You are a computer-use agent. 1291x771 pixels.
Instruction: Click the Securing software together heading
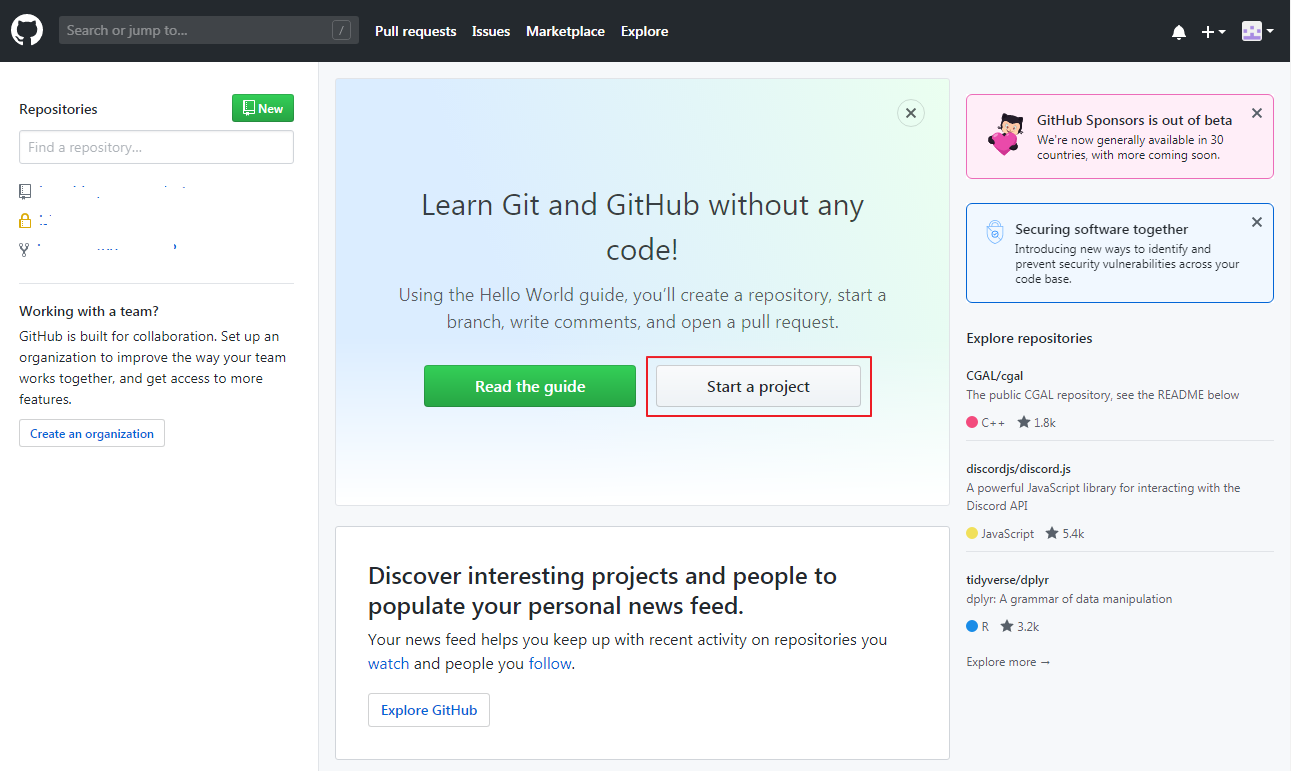pyautogui.click(x=1101, y=229)
